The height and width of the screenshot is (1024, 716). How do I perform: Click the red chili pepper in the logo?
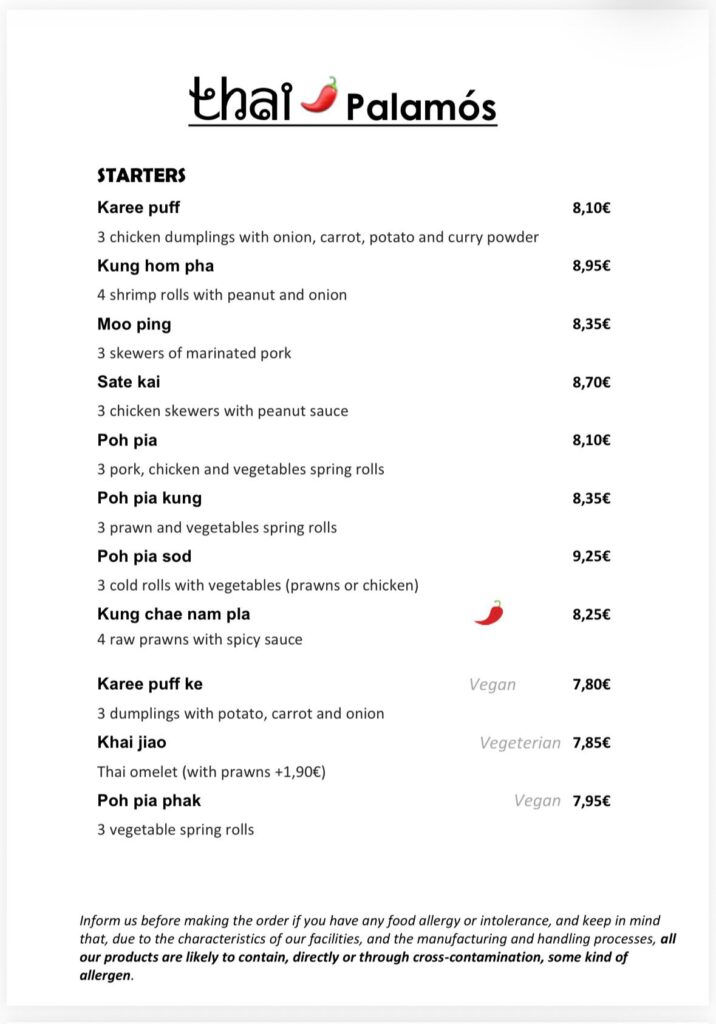coord(319,95)
